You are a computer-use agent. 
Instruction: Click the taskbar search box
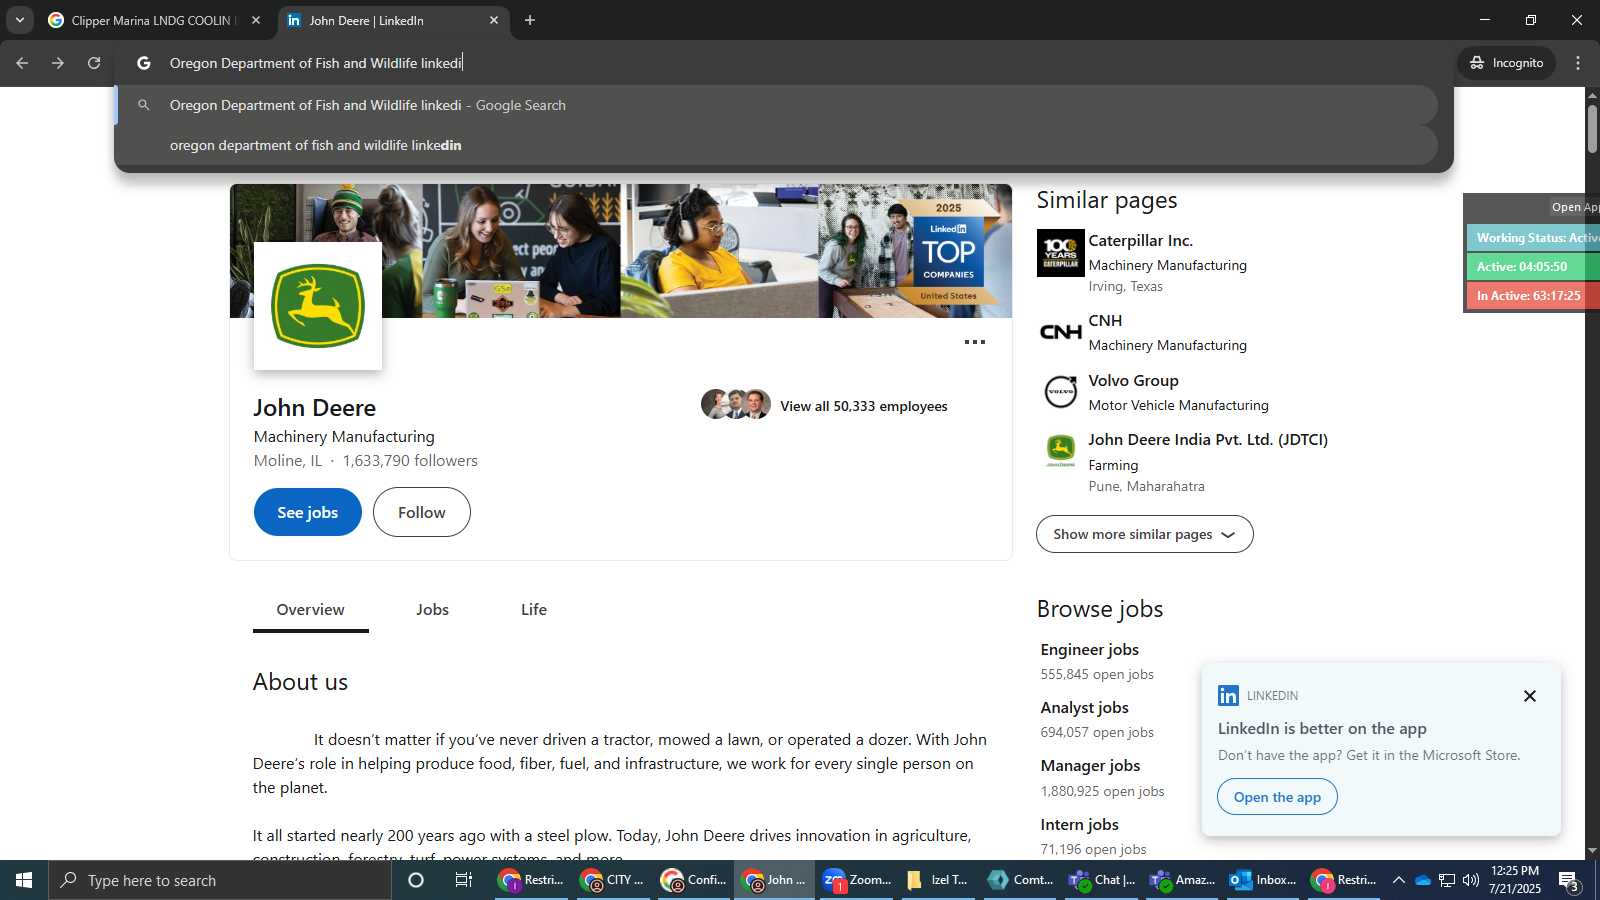click(x=220, y=880)
